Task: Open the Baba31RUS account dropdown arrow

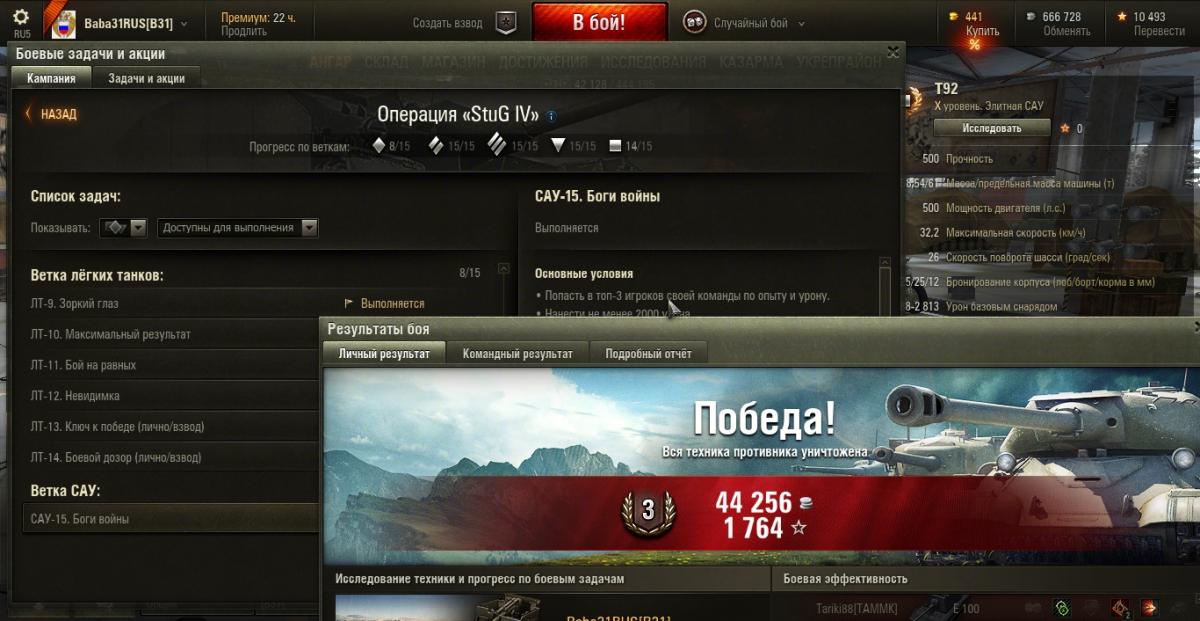Action: point(184,22)
